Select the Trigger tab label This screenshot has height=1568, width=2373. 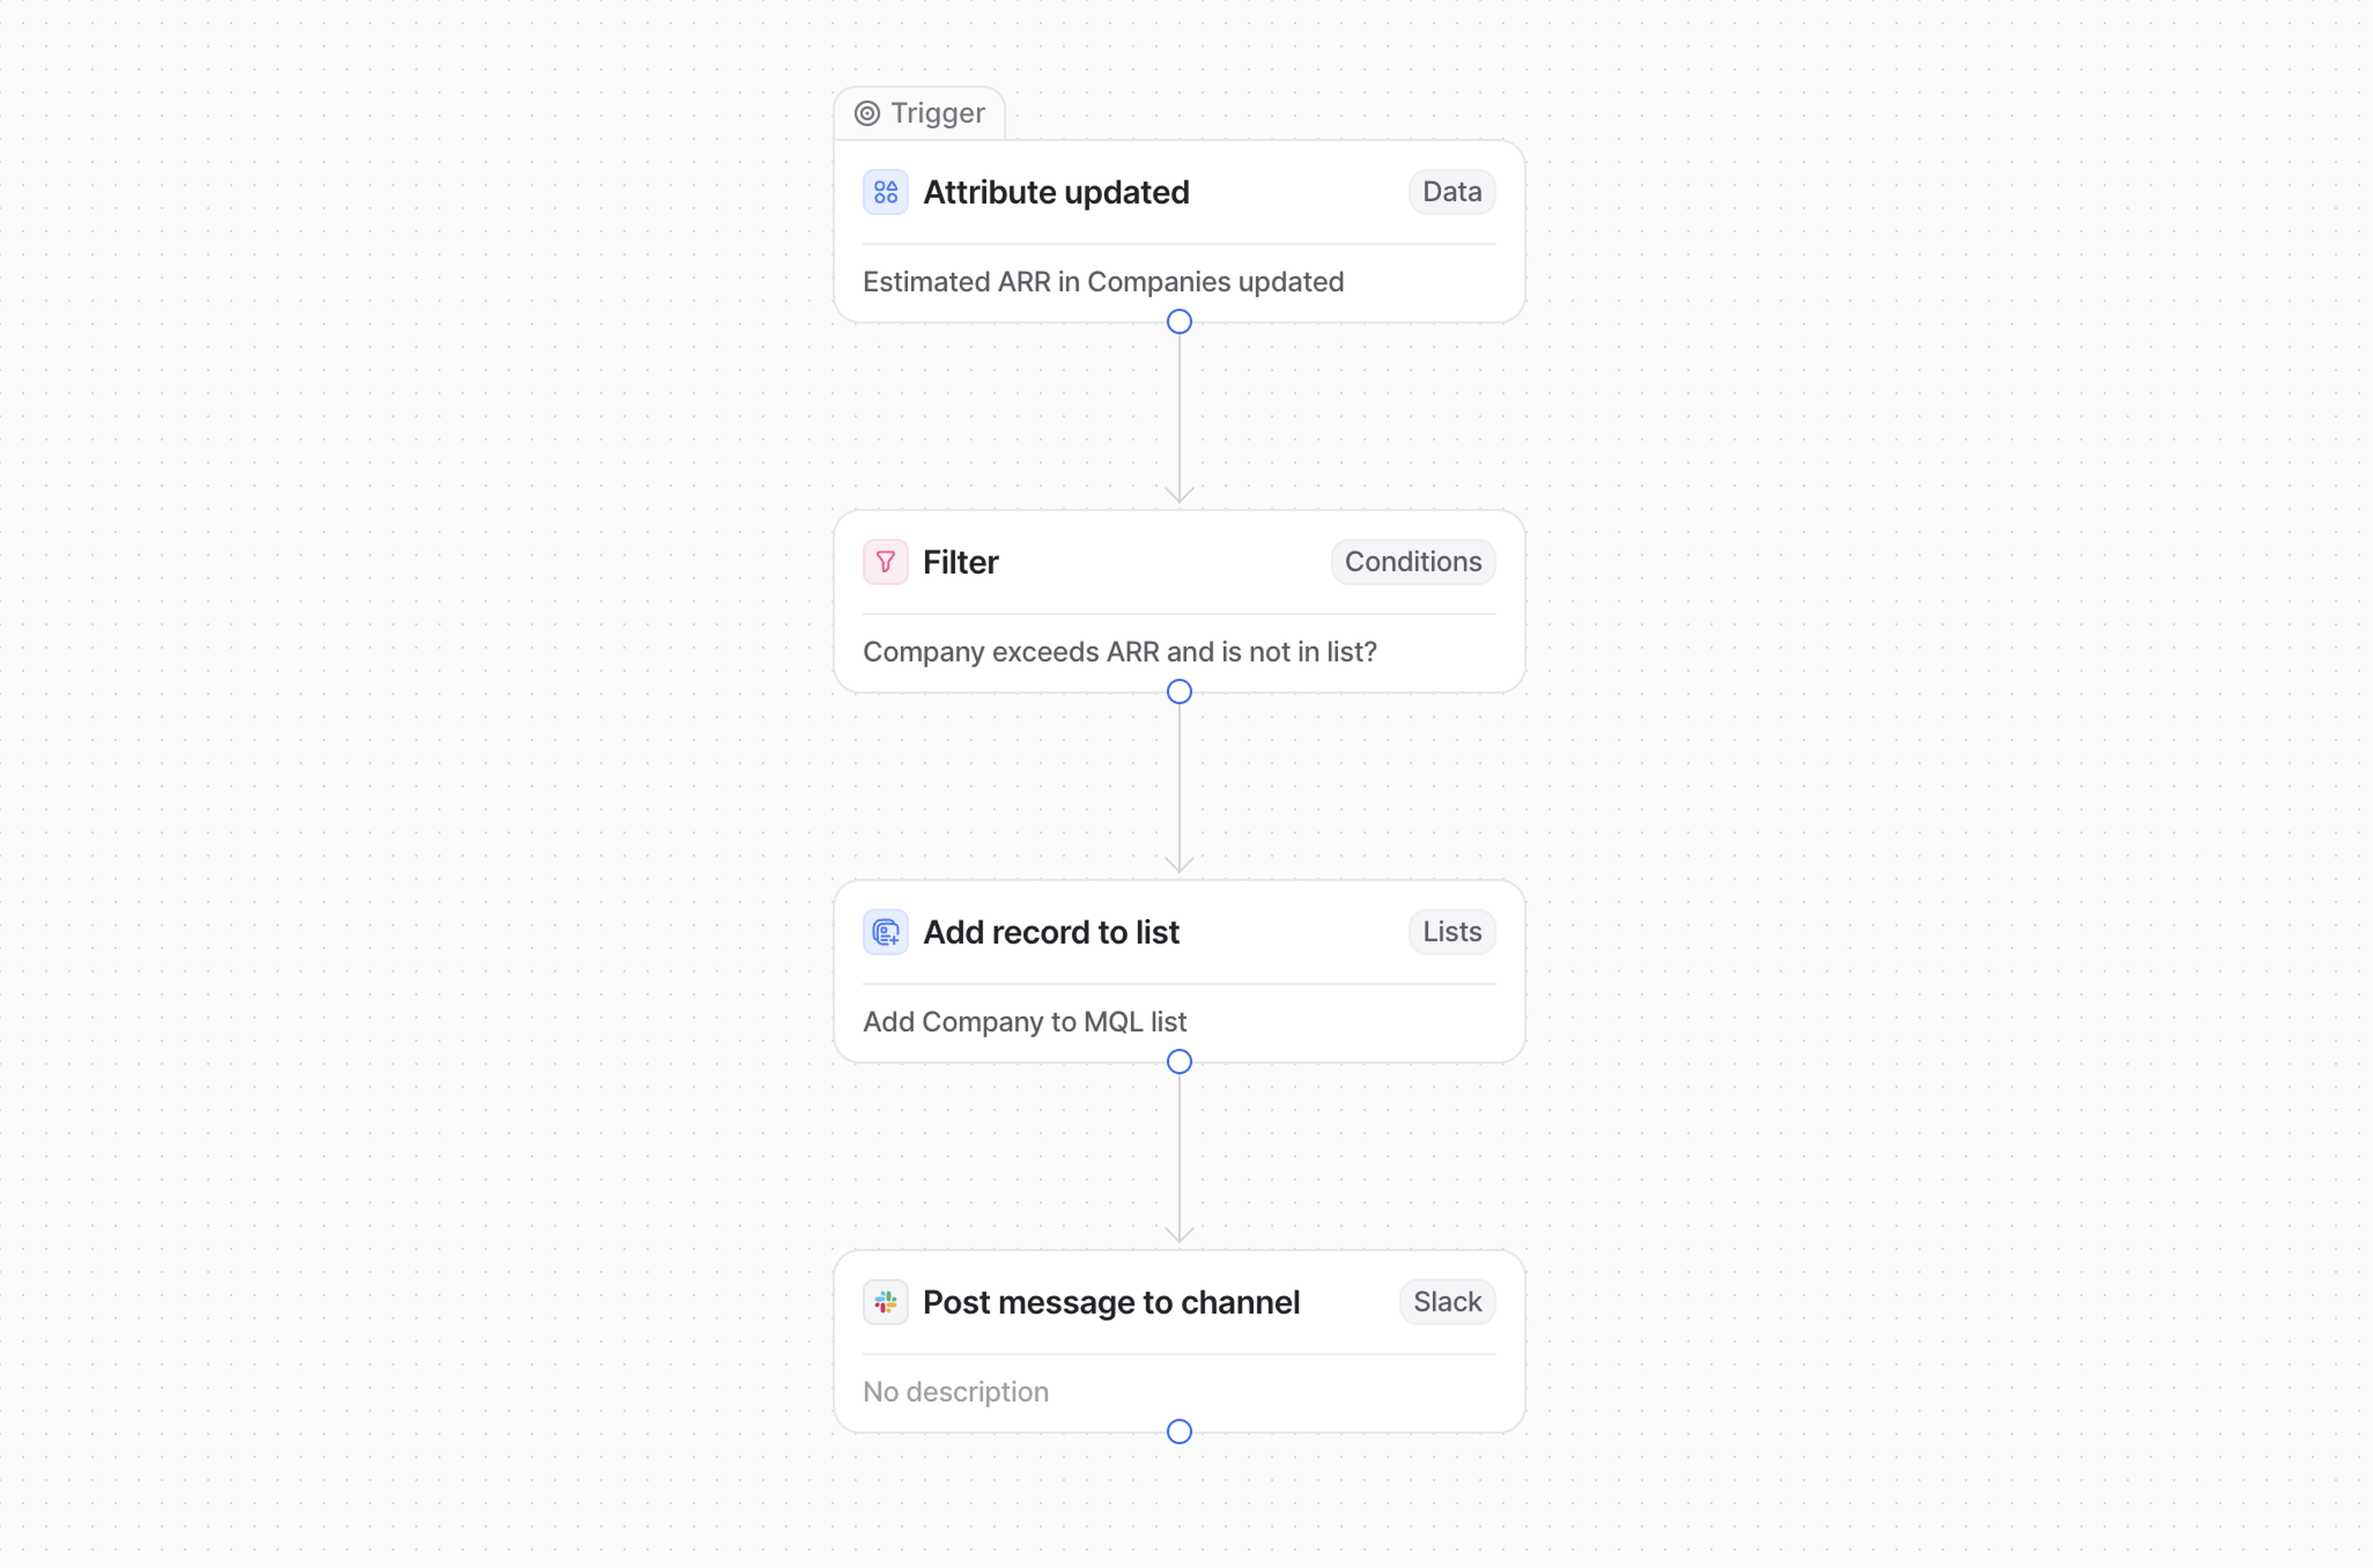(937, 114)
